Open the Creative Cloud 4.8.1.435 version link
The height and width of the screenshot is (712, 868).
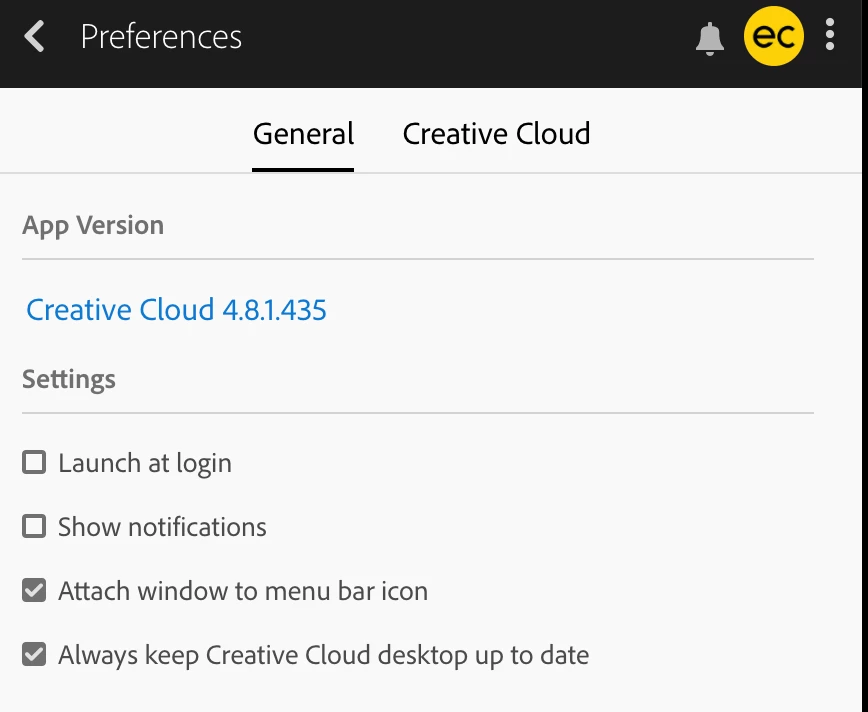177,309
